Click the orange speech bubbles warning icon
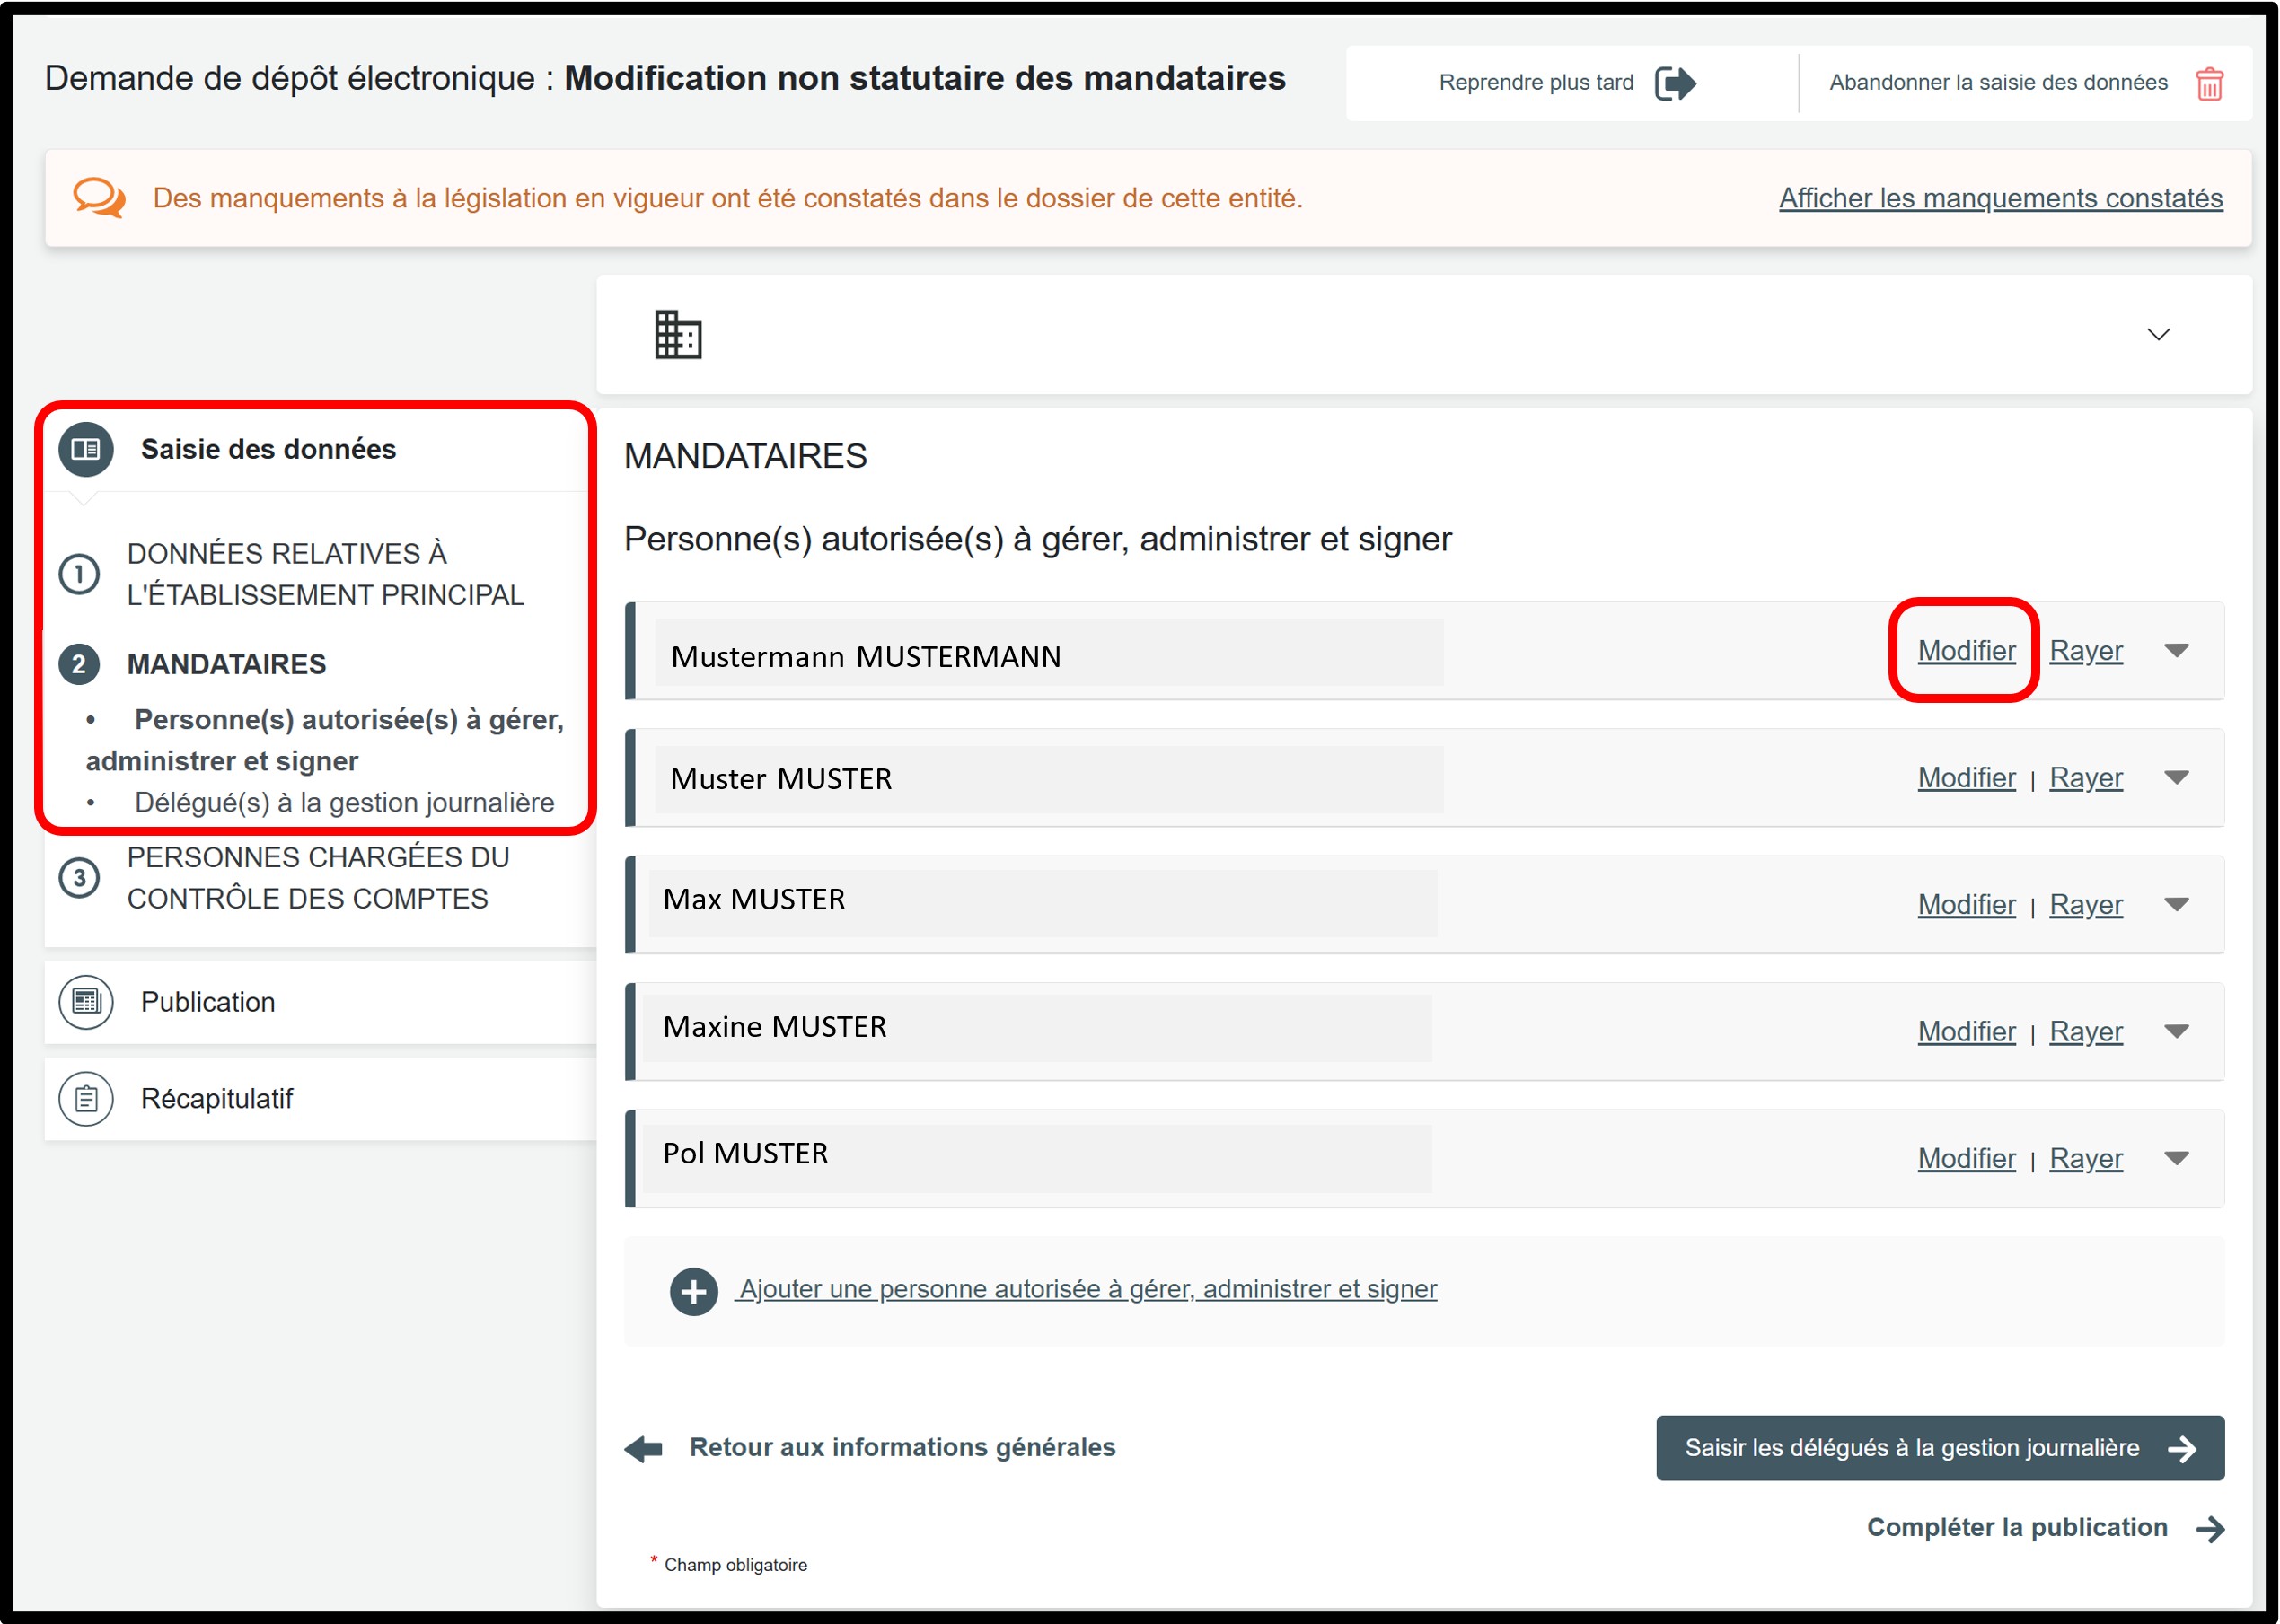The height and width of the screenshot is (1624, 2280). pyautogui.click(x=99, y=198)
